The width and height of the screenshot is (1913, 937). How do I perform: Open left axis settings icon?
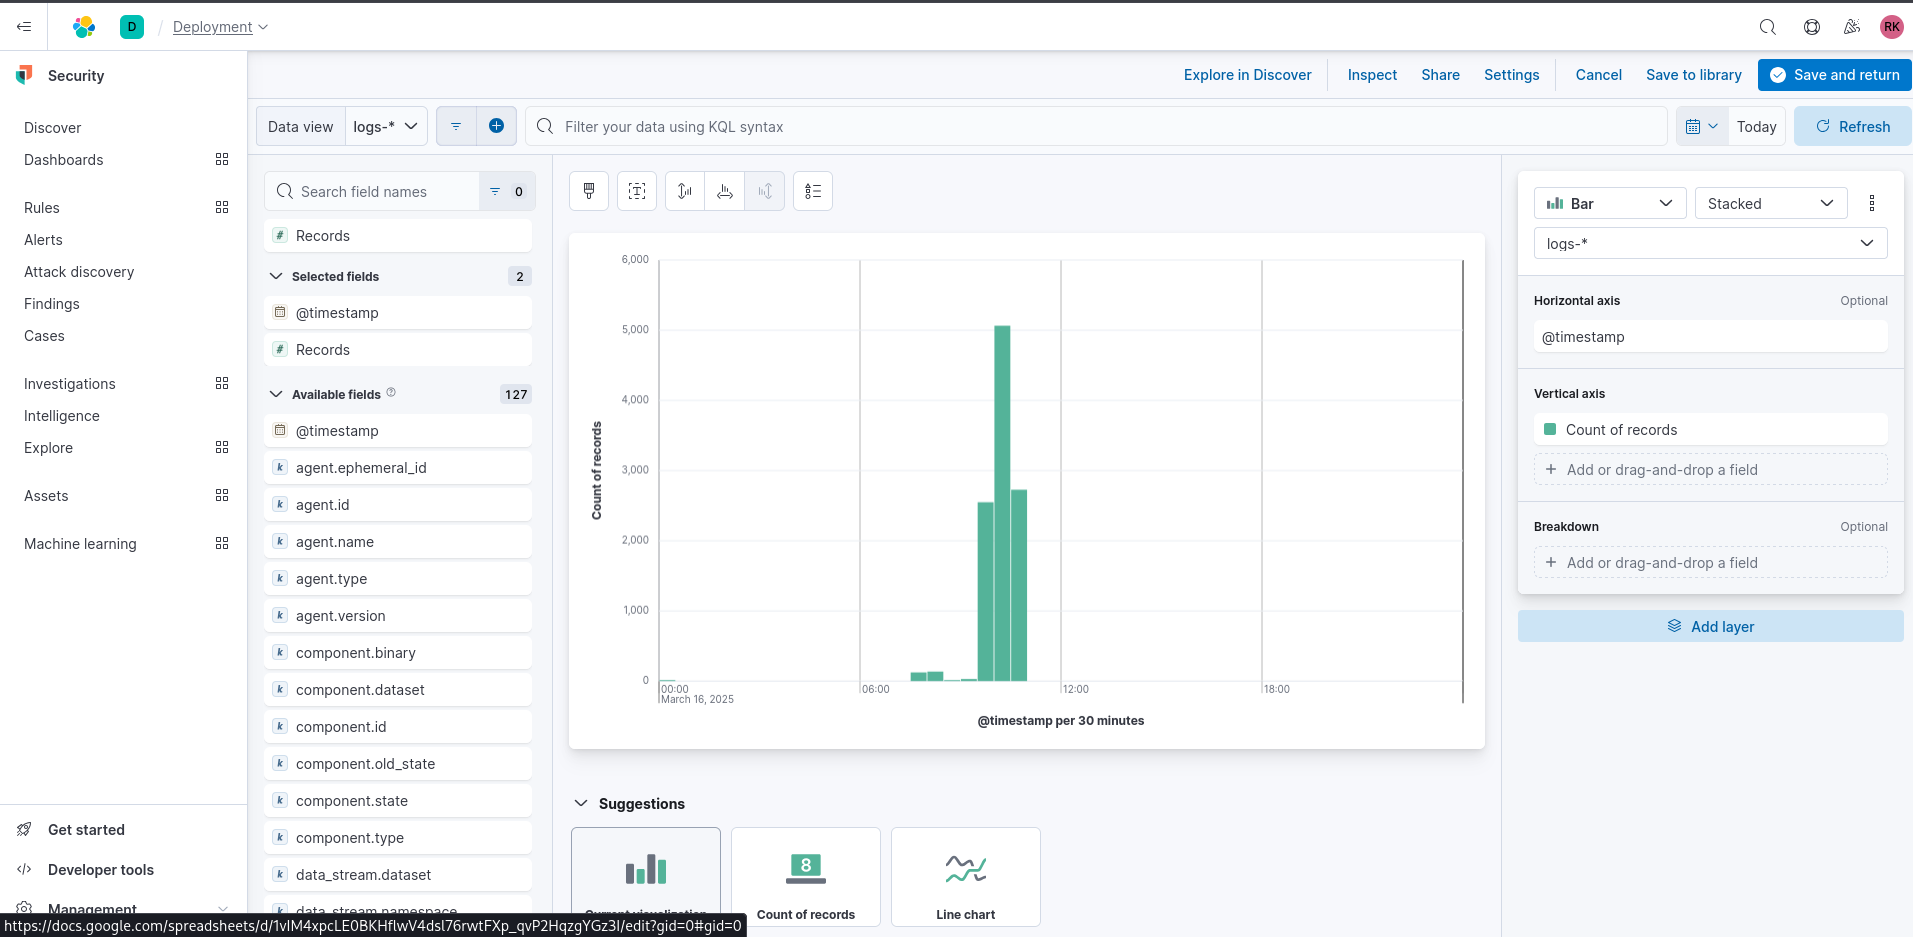click(685, 191)
